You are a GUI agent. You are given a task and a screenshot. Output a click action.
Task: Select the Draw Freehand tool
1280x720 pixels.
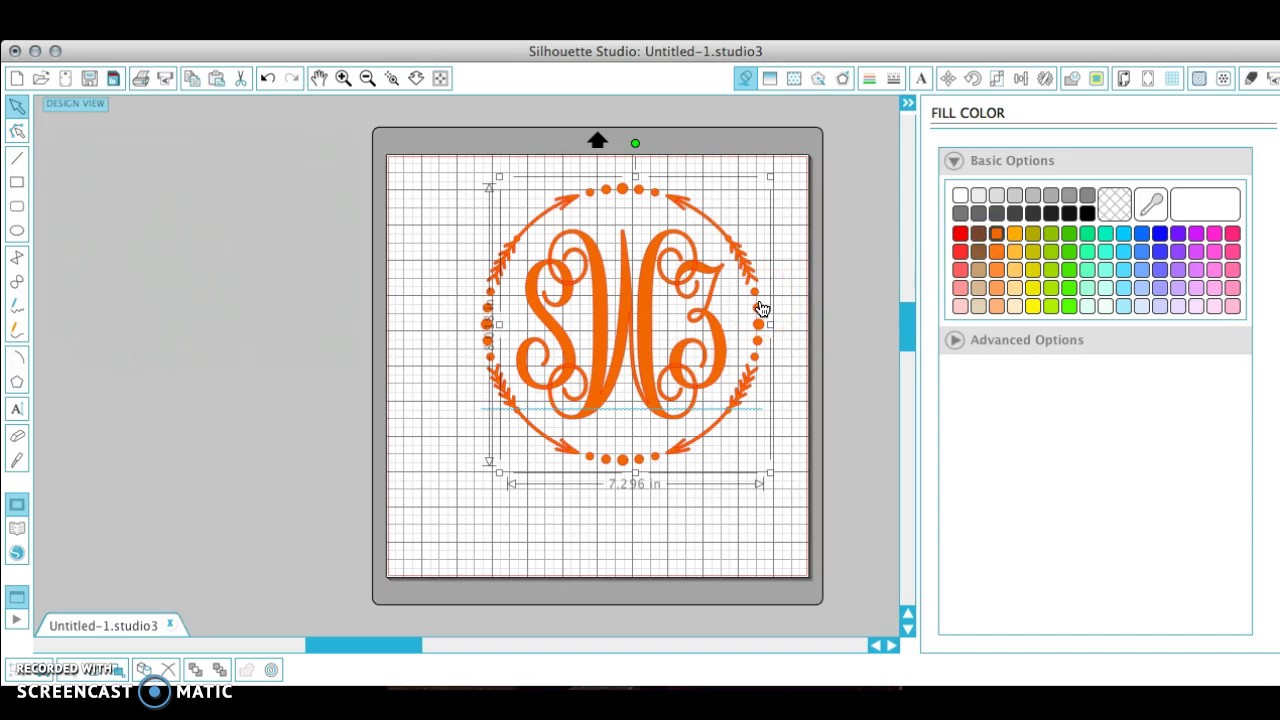(17, 306)
